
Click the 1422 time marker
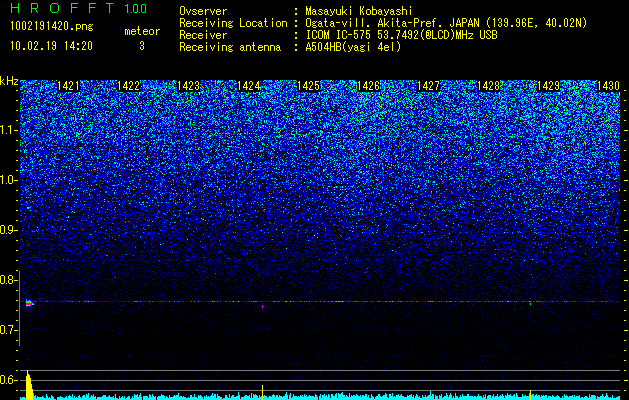[128, 86]
